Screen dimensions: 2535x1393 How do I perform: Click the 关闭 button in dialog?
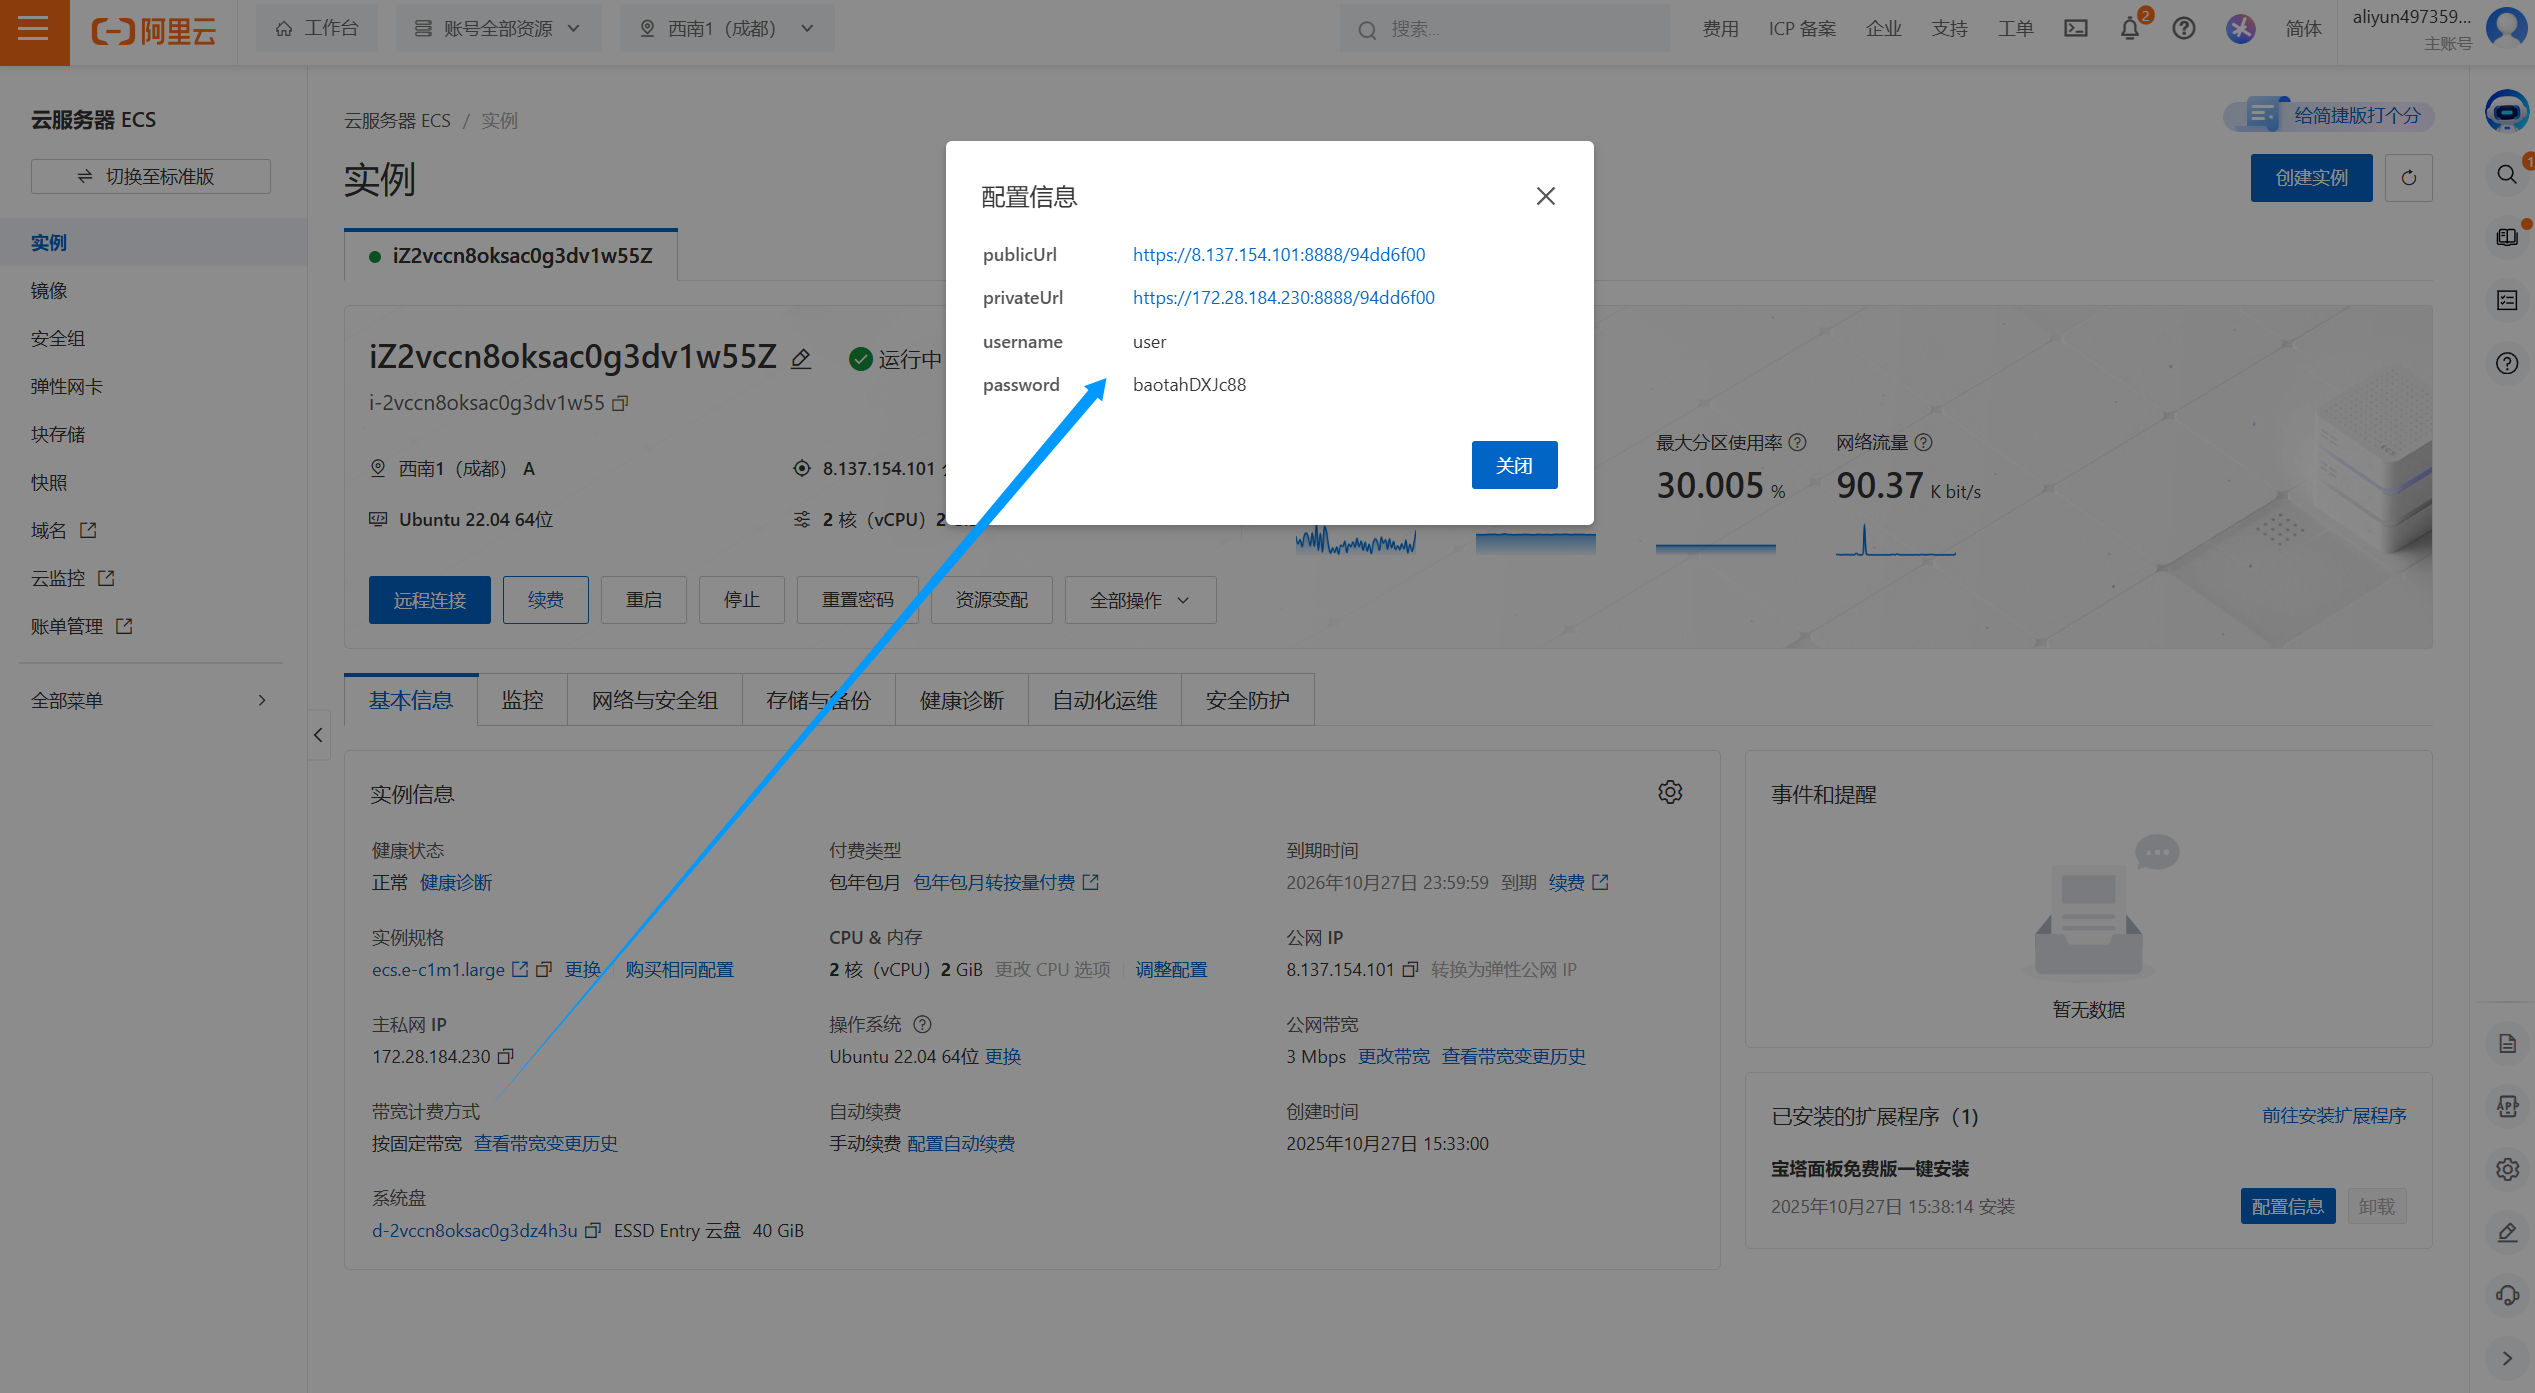[1514, 465]
